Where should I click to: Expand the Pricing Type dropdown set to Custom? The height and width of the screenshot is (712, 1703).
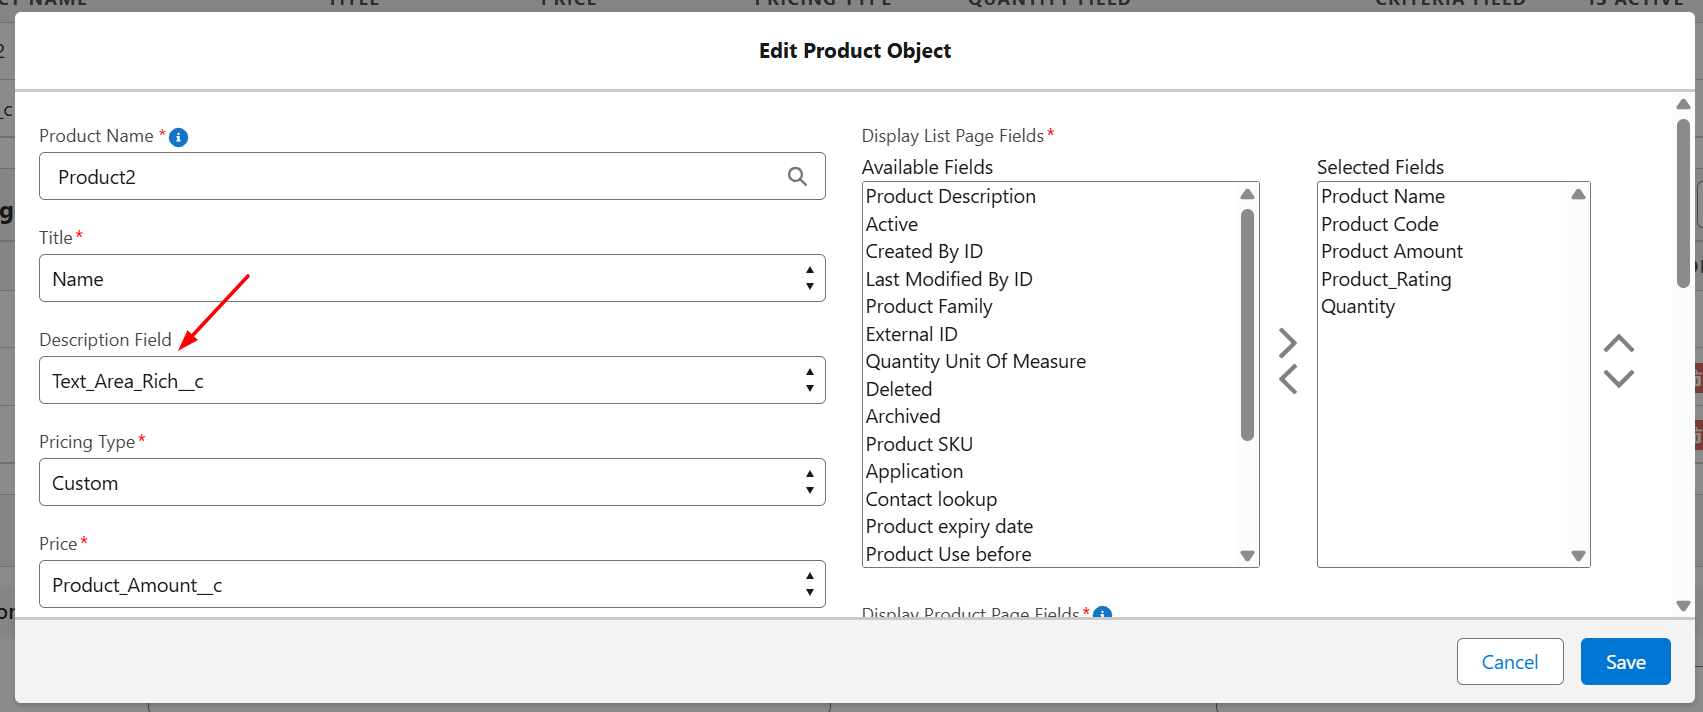pos(431,483)
